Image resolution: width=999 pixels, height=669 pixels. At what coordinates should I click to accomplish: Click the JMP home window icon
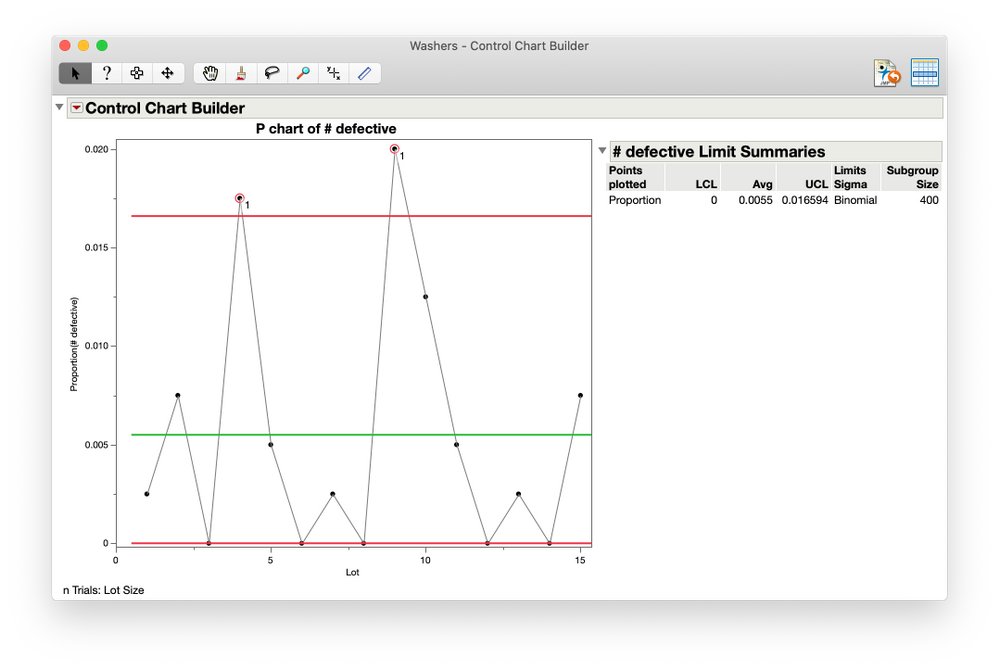[x=888, y=73]
